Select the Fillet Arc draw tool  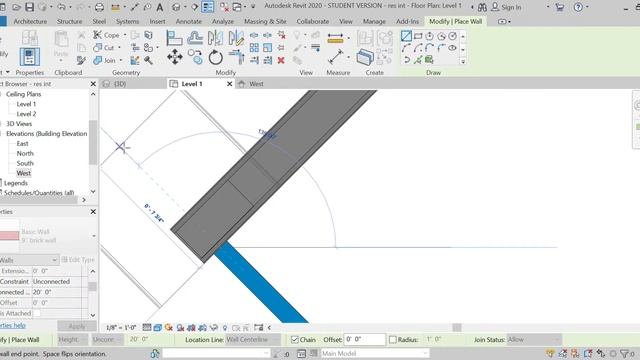(x=441, y=48)
